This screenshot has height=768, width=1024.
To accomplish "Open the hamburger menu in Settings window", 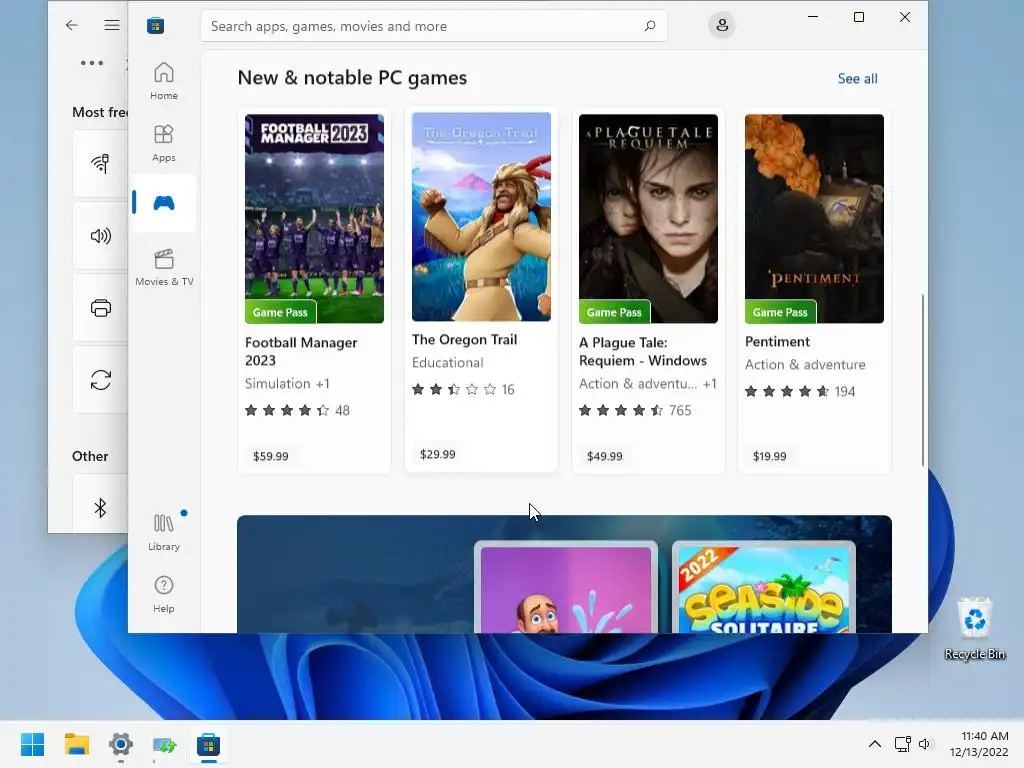I will click(112, 25).
